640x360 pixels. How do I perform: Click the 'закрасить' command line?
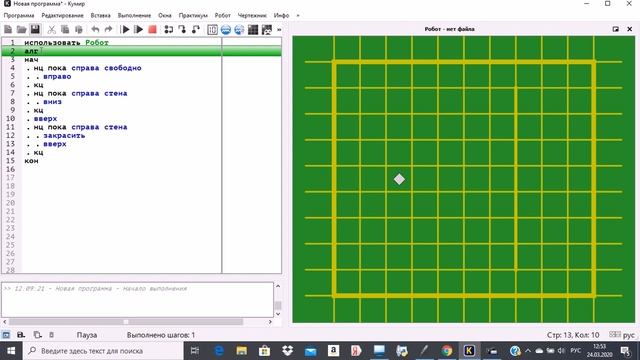click(x=64, y=136)
